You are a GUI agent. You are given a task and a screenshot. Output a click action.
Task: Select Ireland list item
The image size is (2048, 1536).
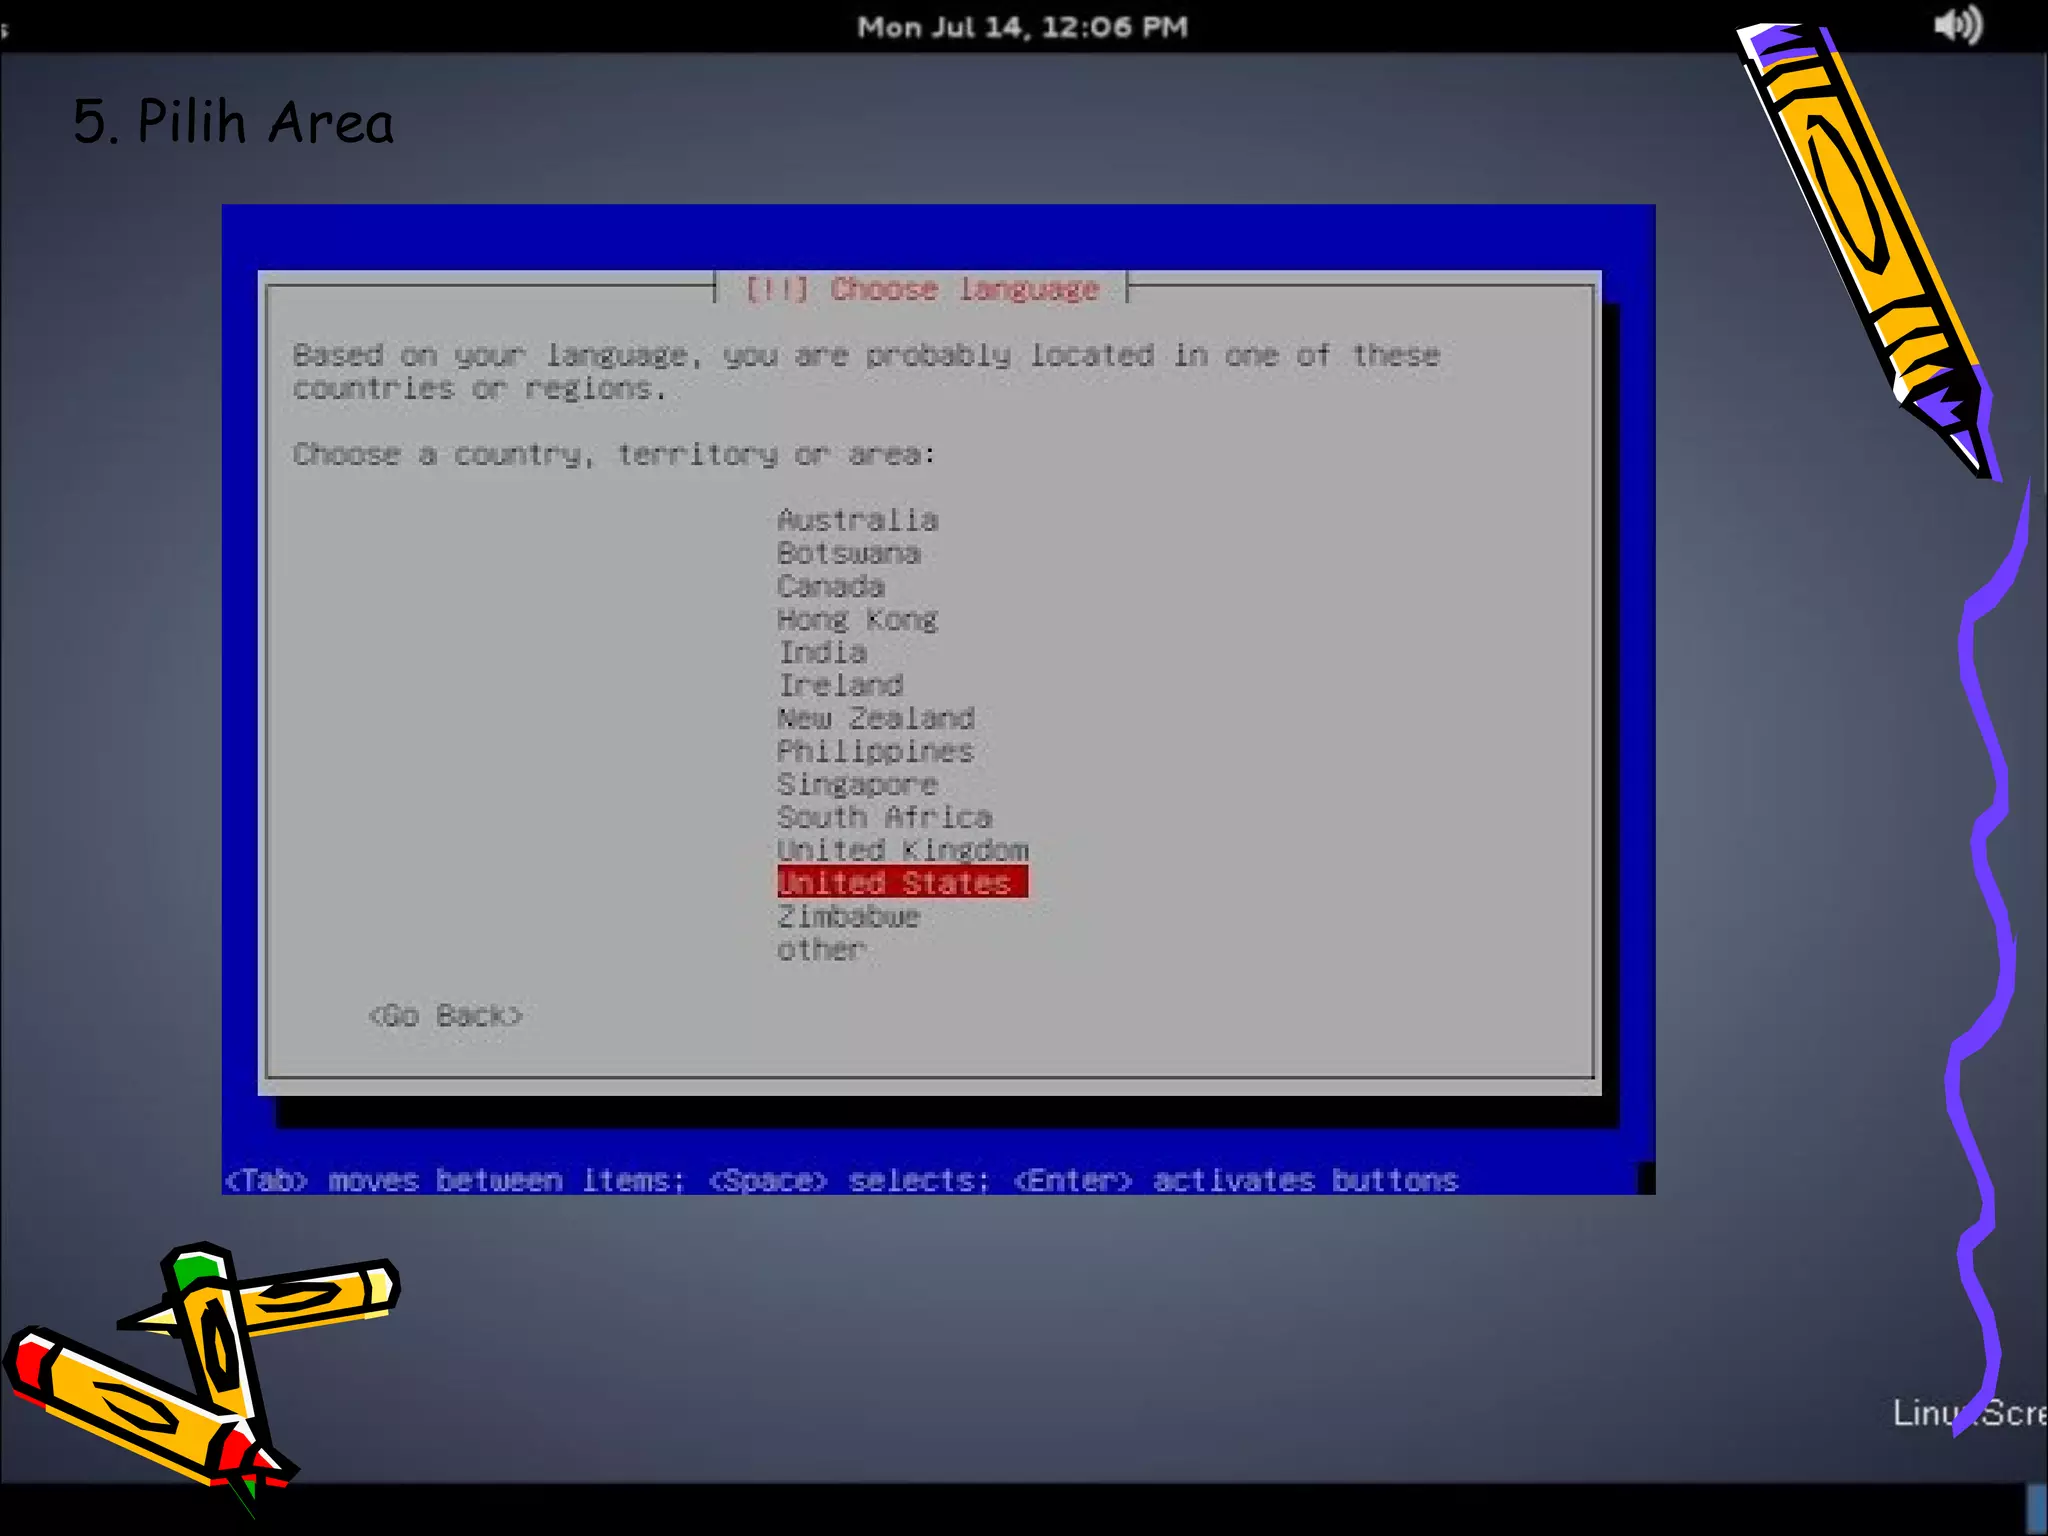tap(840, 685)
